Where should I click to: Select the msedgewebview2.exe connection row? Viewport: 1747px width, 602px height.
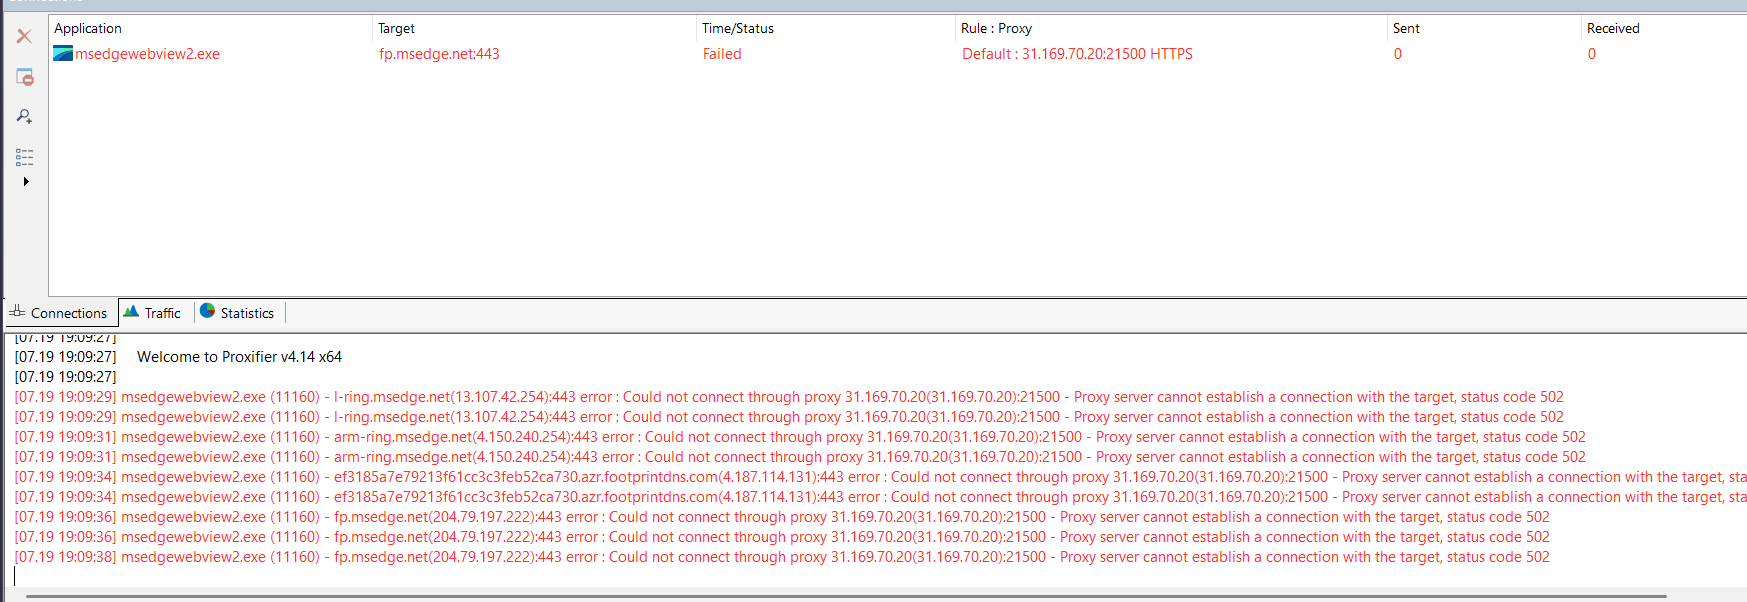[x=898, y=54]
